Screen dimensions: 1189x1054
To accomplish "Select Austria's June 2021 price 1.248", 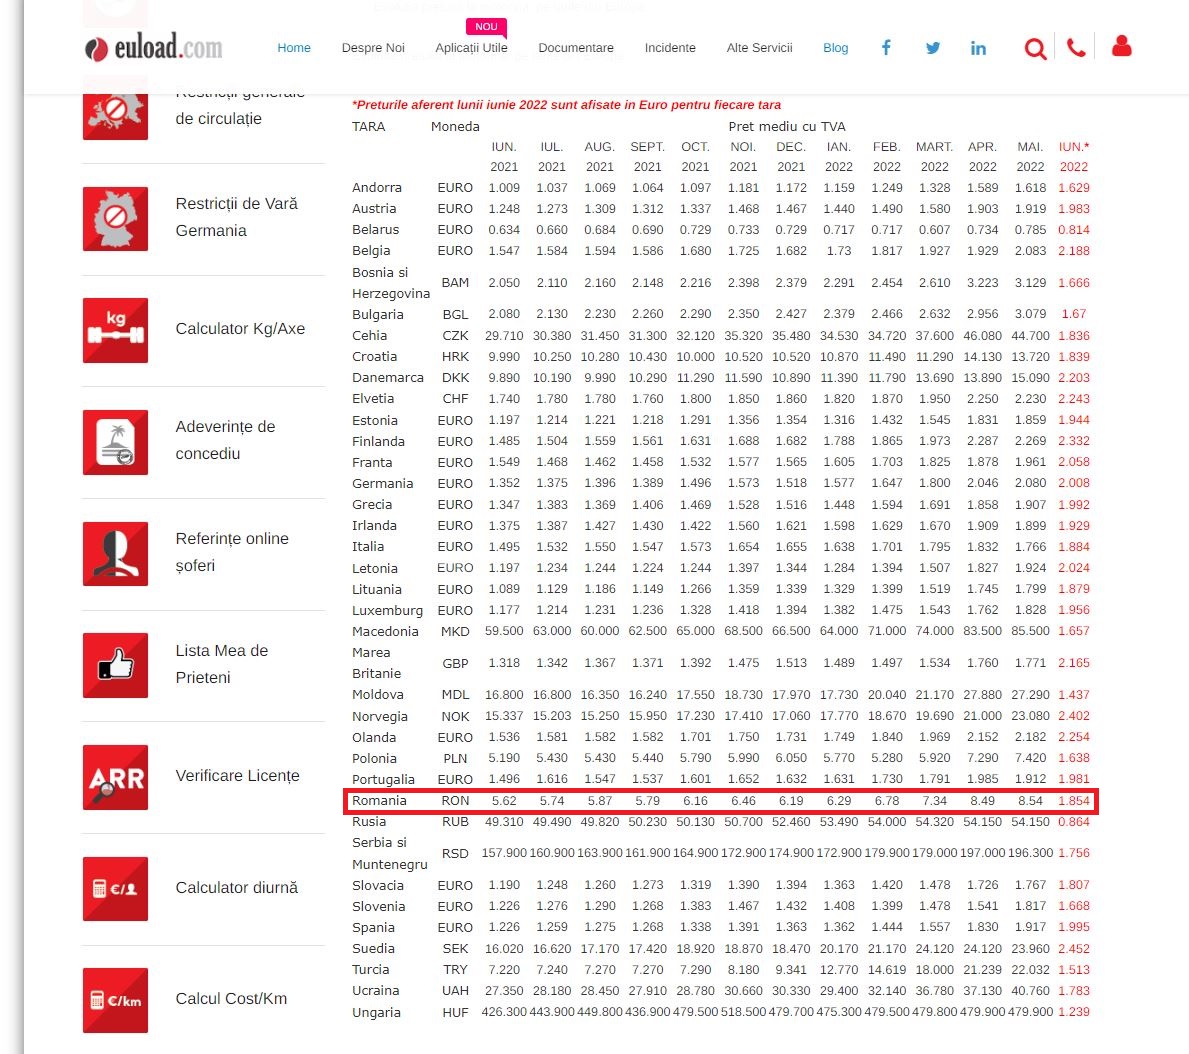I will pos(504,209).
